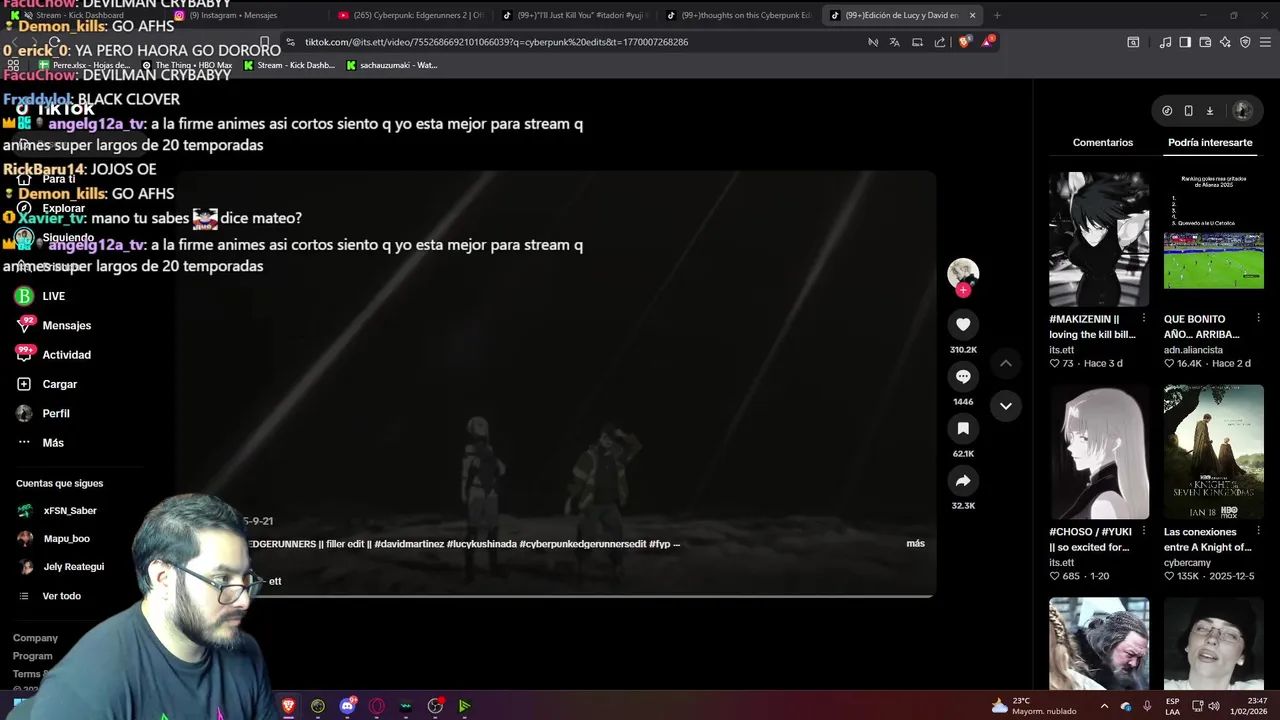The width and height of the screenshot is (1280, 720).
Task: Switch to the Comentarios tab
Action: tap(1103, 143)
